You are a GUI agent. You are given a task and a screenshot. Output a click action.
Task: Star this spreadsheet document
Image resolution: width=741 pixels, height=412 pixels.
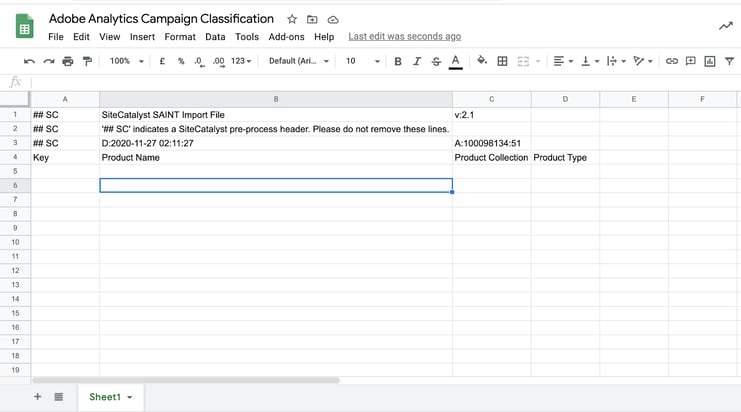click(x=292, y=19)
